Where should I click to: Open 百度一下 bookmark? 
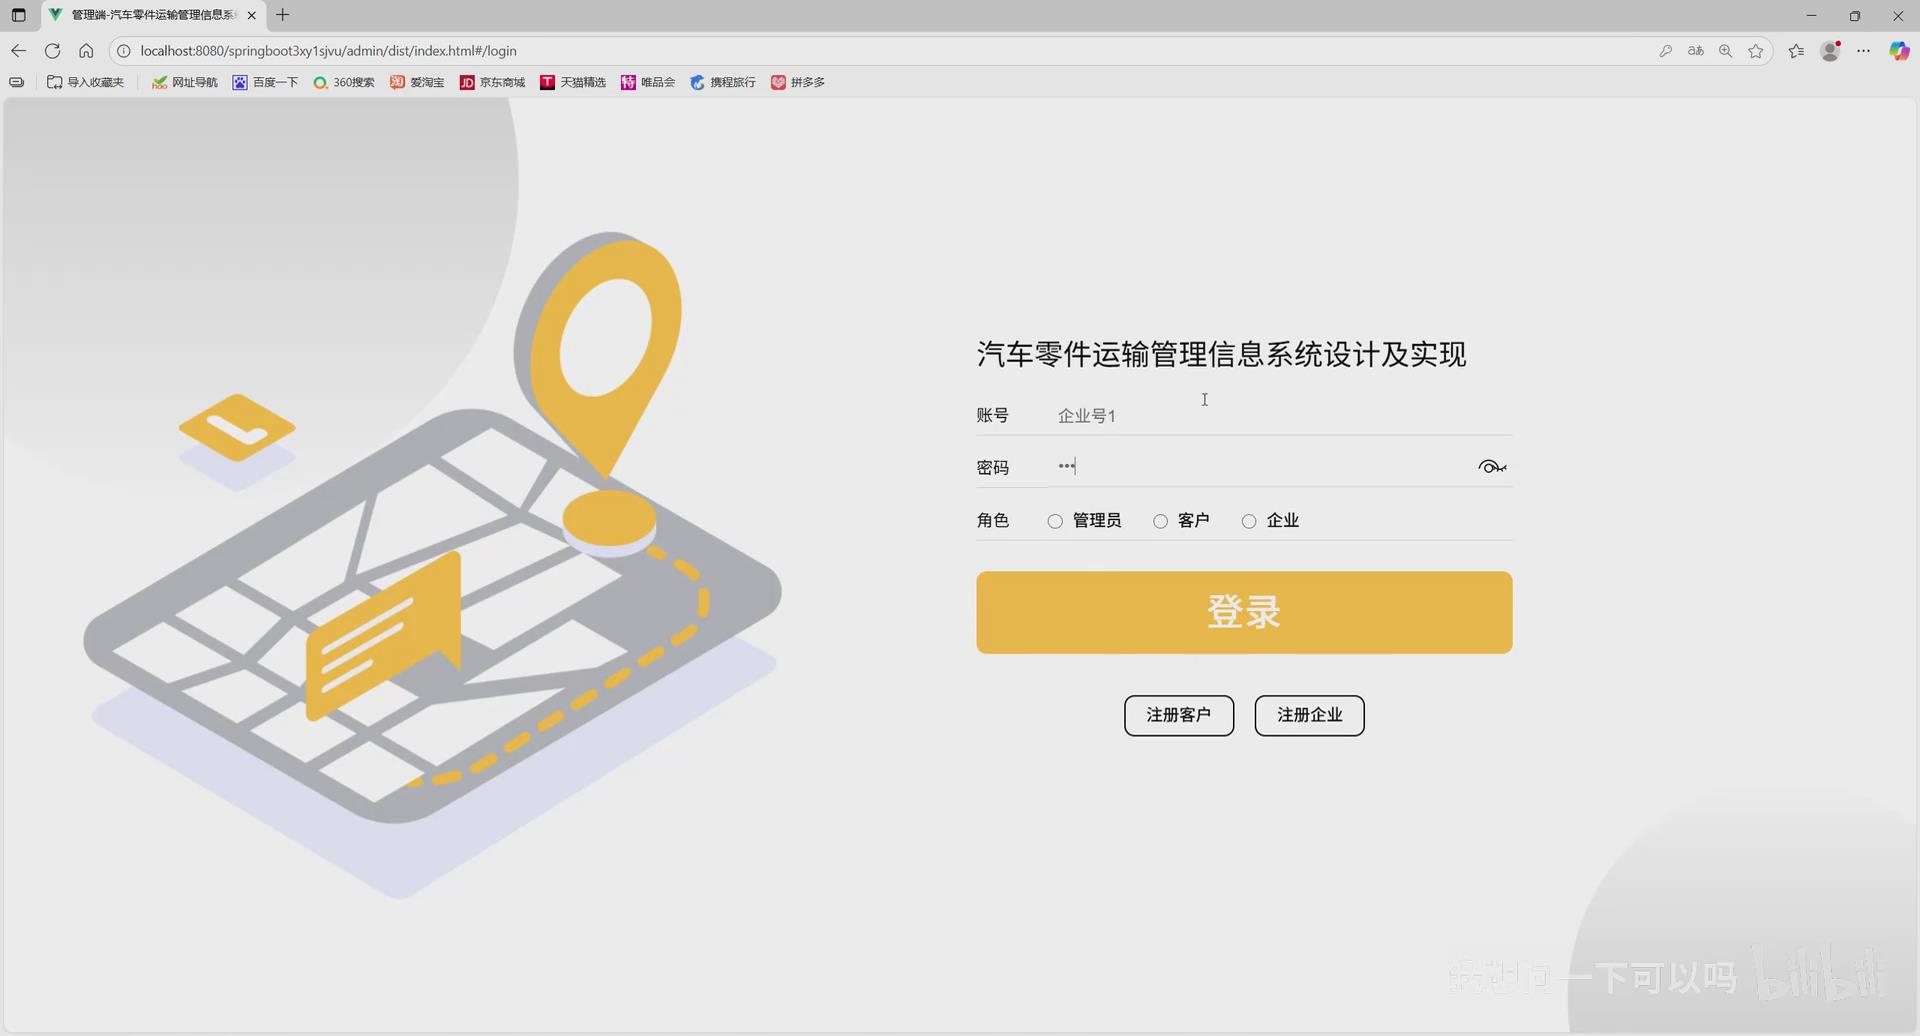pyautogui.click(x=266, y=82)
